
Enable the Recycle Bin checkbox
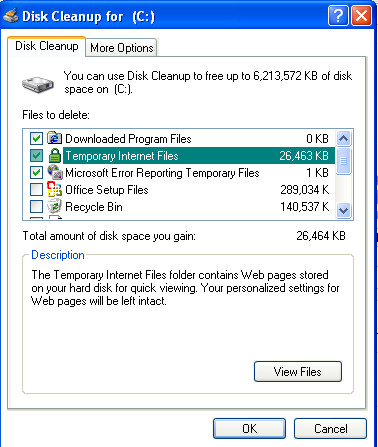(36, 206)
